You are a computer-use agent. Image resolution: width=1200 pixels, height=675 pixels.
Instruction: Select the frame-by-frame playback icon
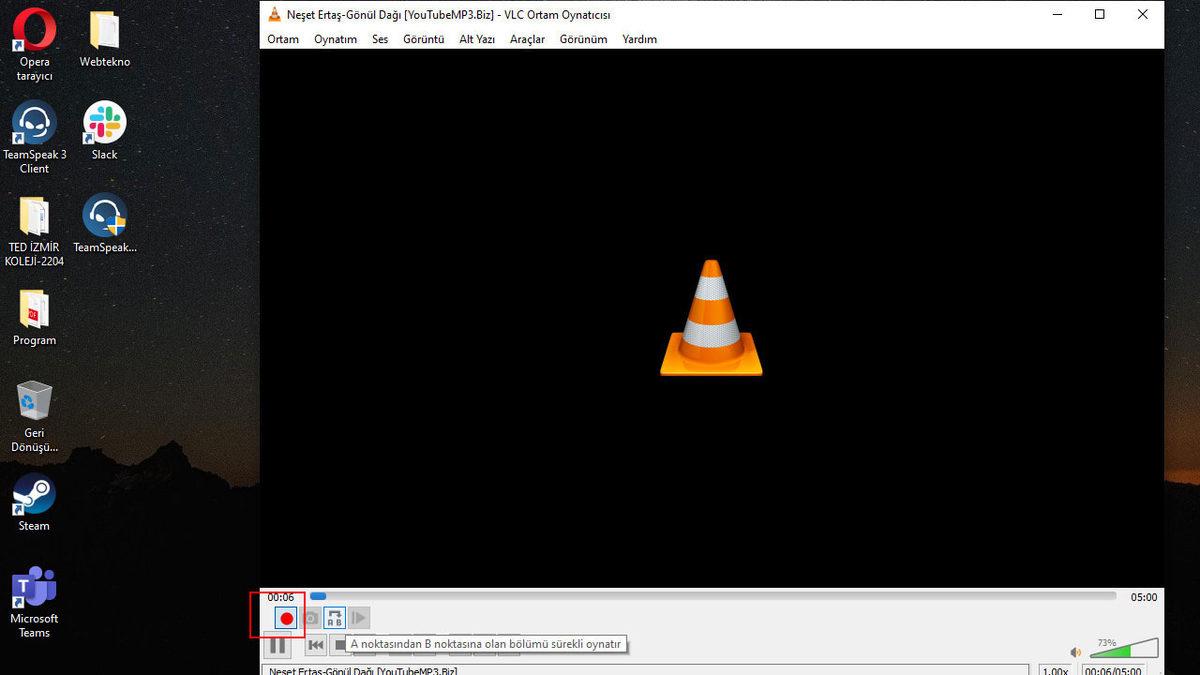358,617
